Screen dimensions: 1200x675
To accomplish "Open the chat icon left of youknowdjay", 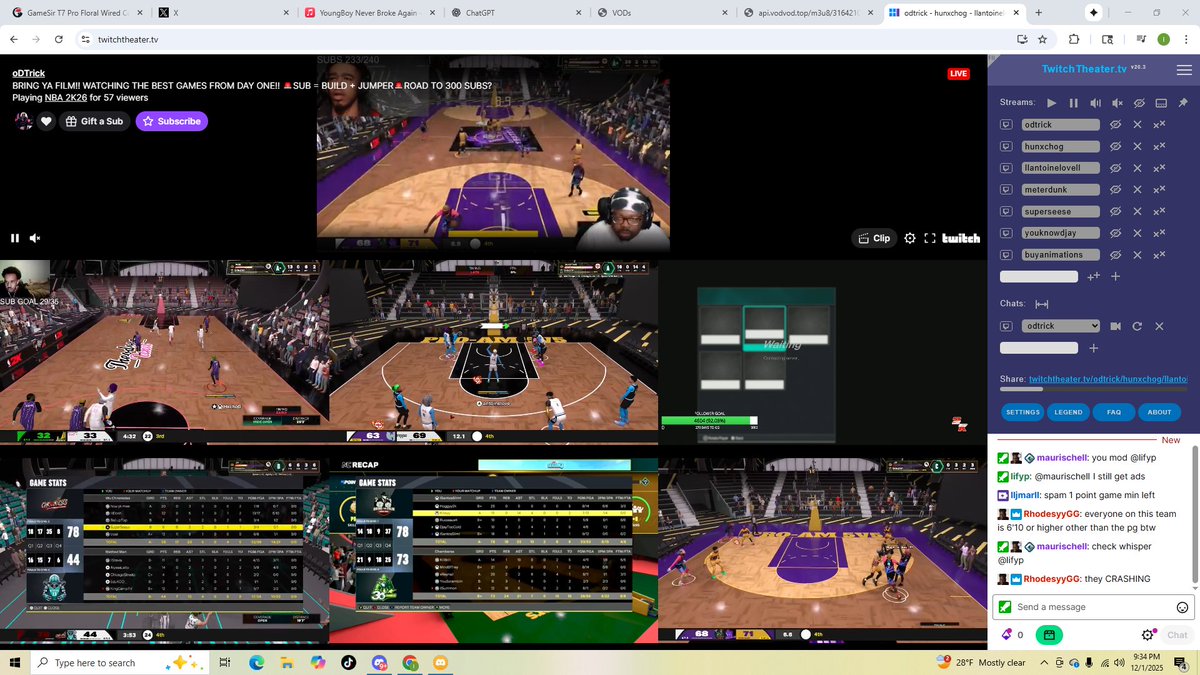I will tap(1007, 233).
